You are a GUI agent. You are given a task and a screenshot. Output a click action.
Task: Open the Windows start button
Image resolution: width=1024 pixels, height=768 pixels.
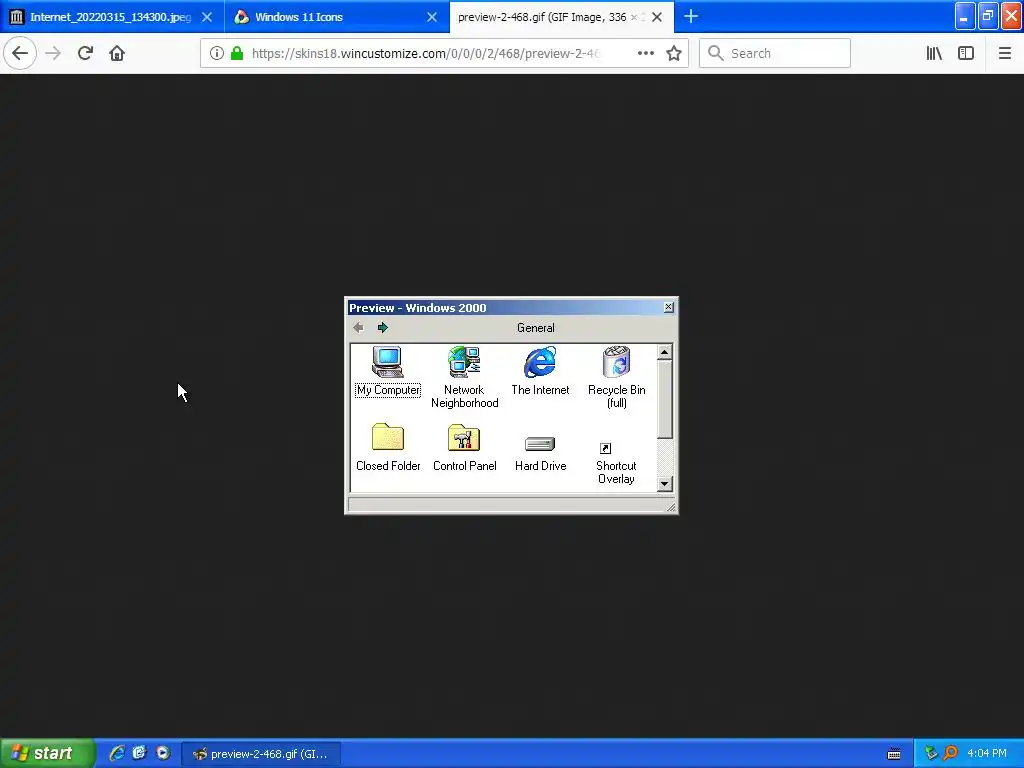47,753
